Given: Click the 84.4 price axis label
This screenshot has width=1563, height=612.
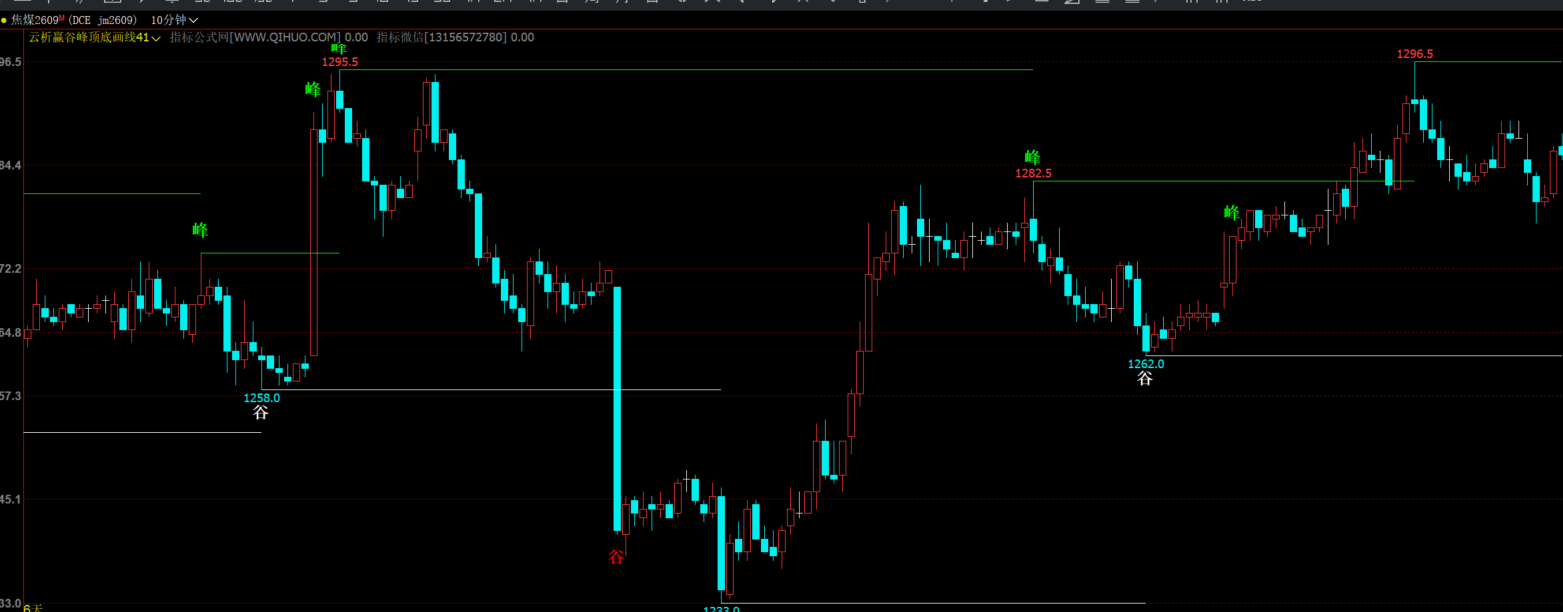Looking at the screenshot, I should 11,165.
